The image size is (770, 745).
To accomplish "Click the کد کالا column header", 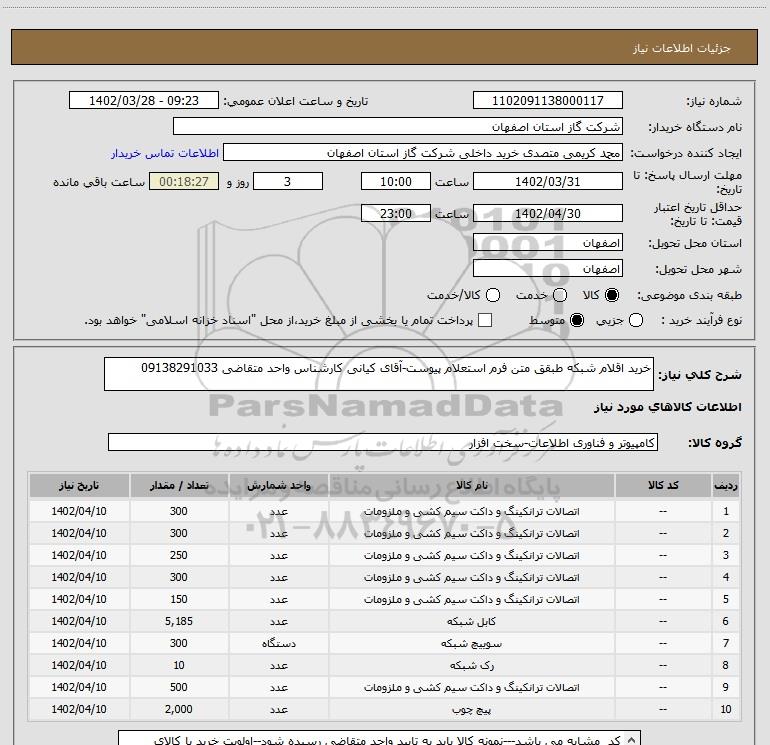I will 663,485.
